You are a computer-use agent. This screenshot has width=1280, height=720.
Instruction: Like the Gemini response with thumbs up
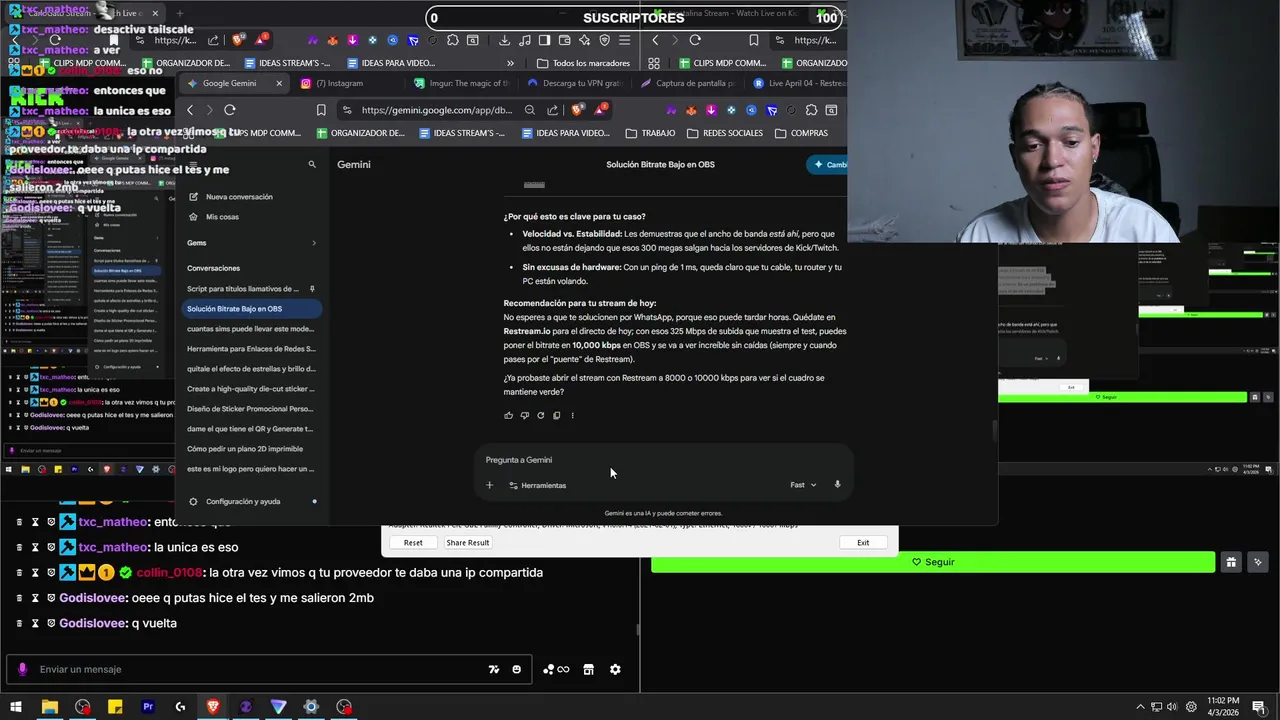(x=509, y=415)
